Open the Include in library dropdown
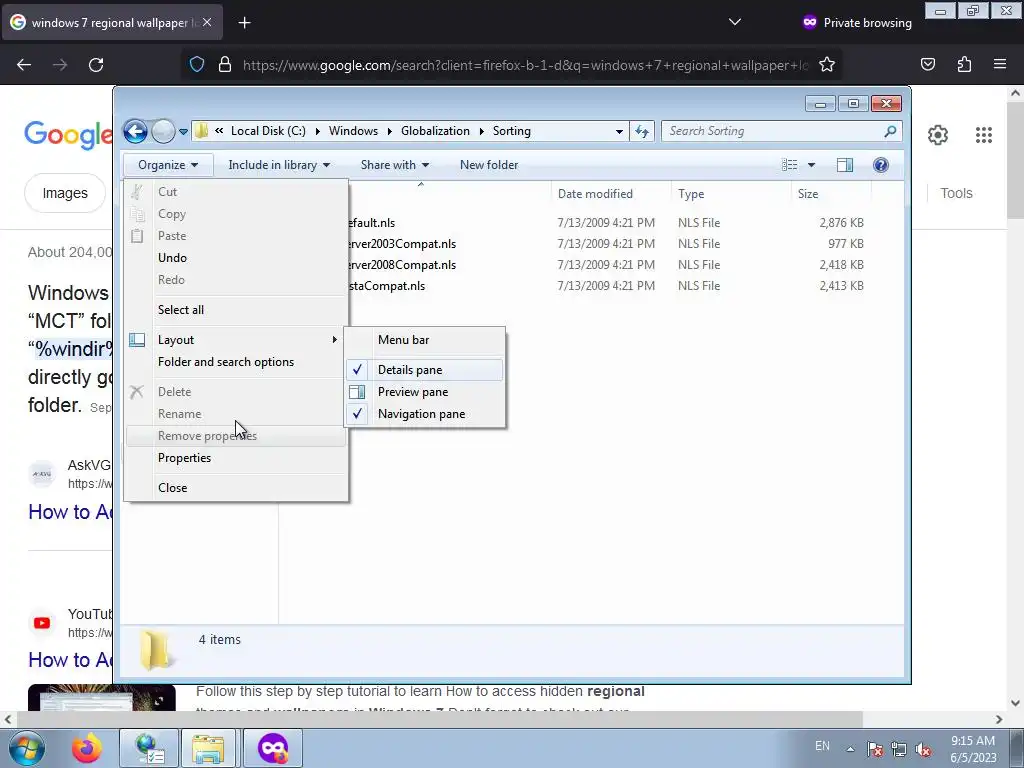Screen dimensions: 1024x768 279,165
